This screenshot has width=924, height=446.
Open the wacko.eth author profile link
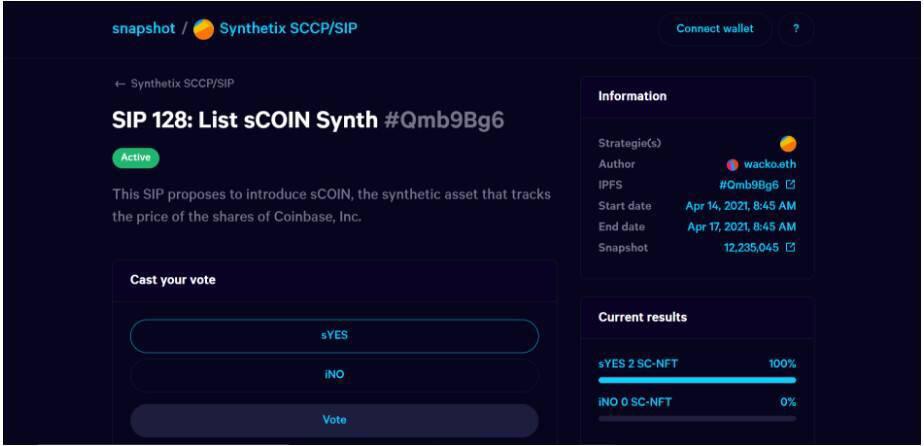770,164
